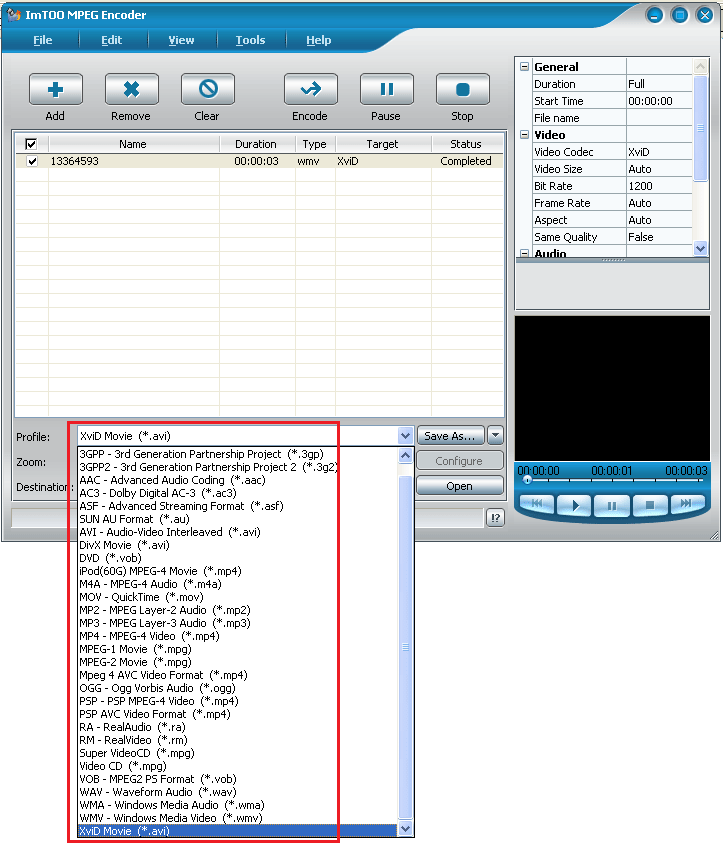Image resolution: width=723 pixels, height=846 pixels.
Task: Click the Configure button
Action: (x=459, y=461)
